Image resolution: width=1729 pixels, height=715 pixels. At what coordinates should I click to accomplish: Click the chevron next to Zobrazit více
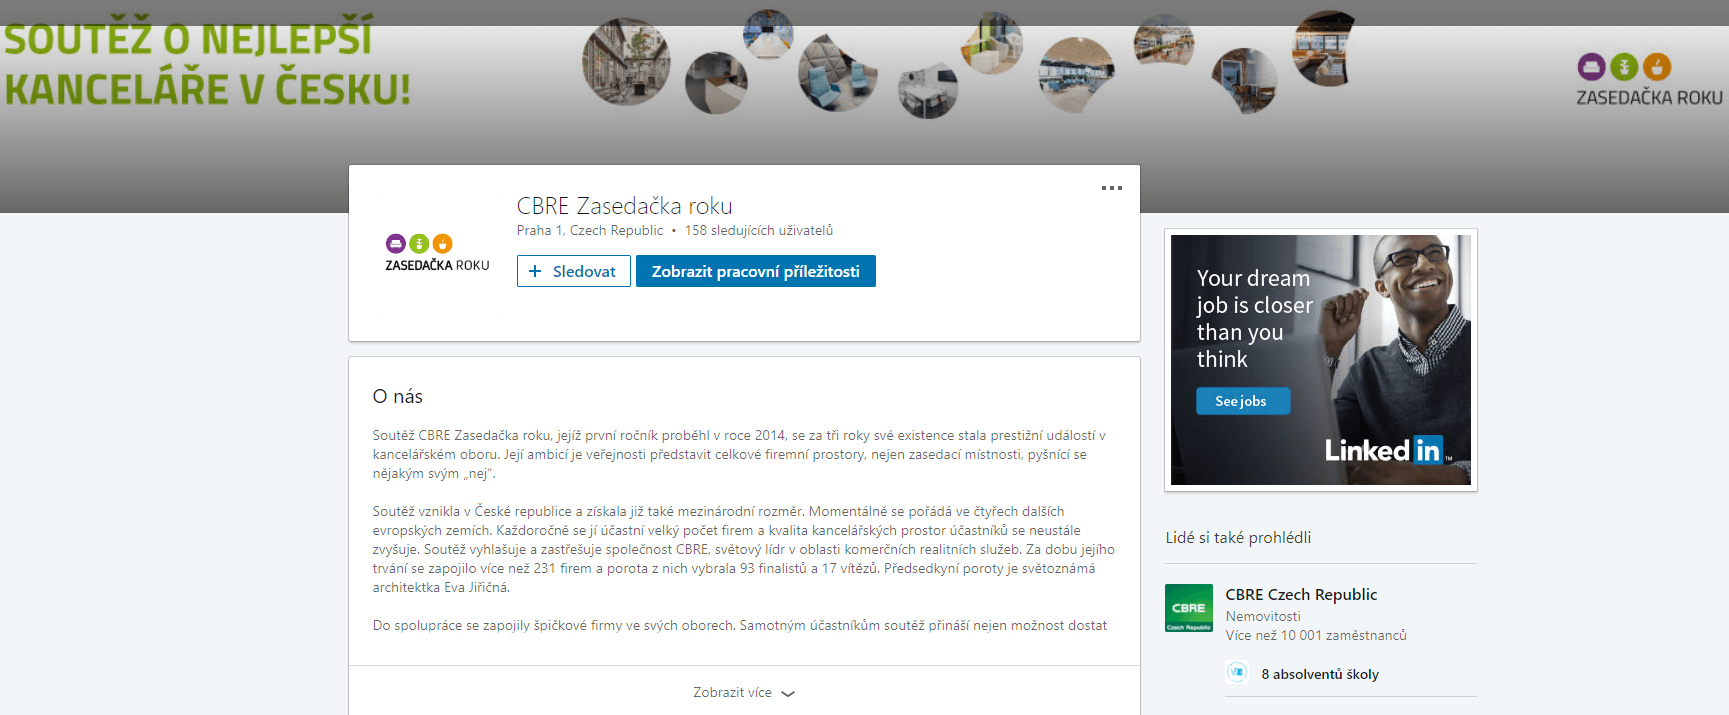788,693
